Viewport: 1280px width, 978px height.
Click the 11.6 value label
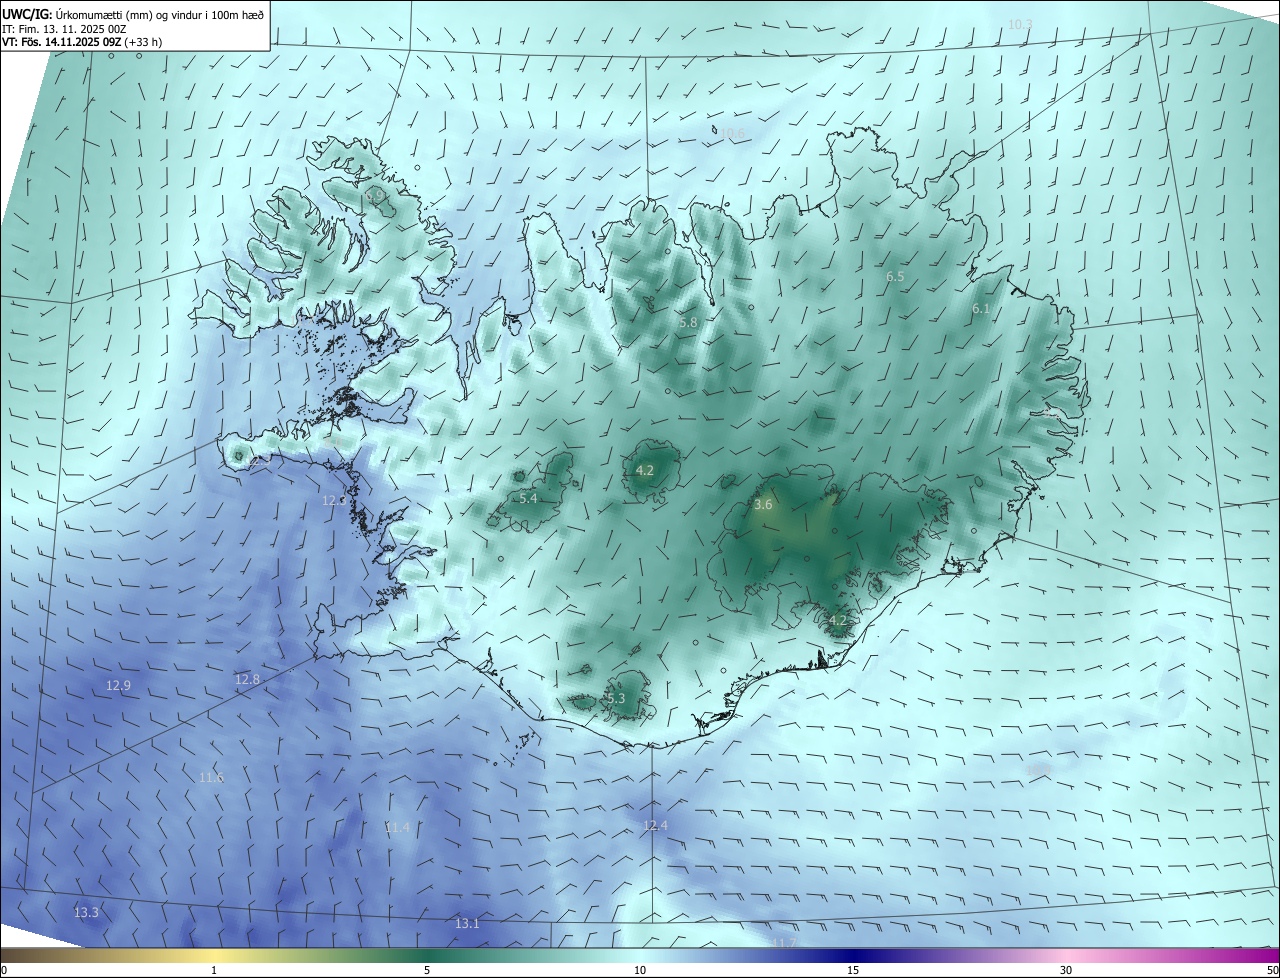coord(211,777)
